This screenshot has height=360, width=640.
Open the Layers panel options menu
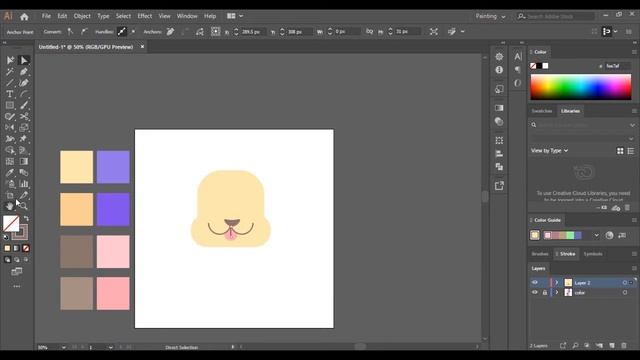pyautogui.click(x=634, y=269)
